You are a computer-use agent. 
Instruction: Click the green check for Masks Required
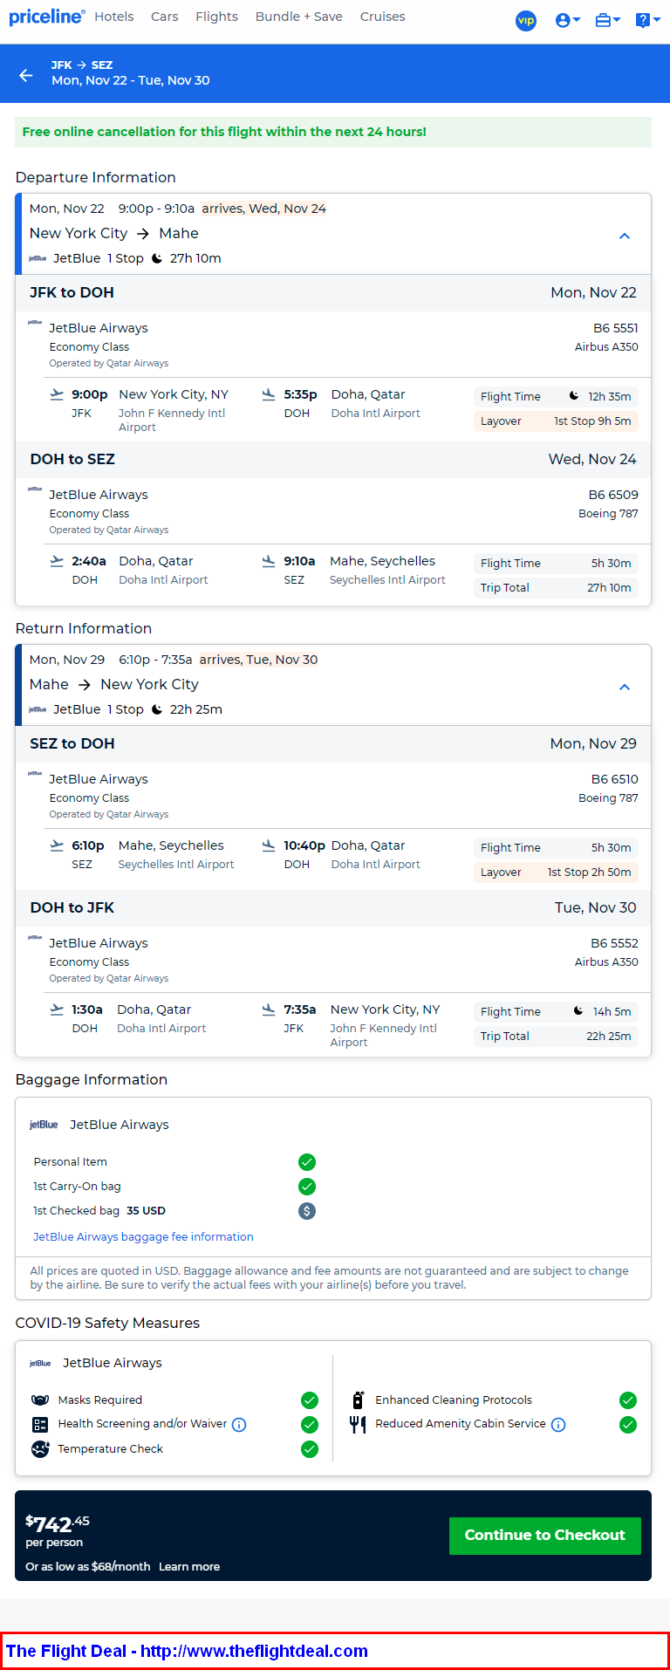click(x=310, y=1400)
